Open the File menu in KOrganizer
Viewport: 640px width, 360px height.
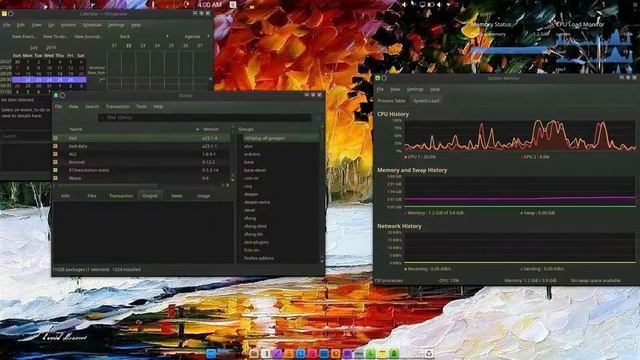click(7, 25)
